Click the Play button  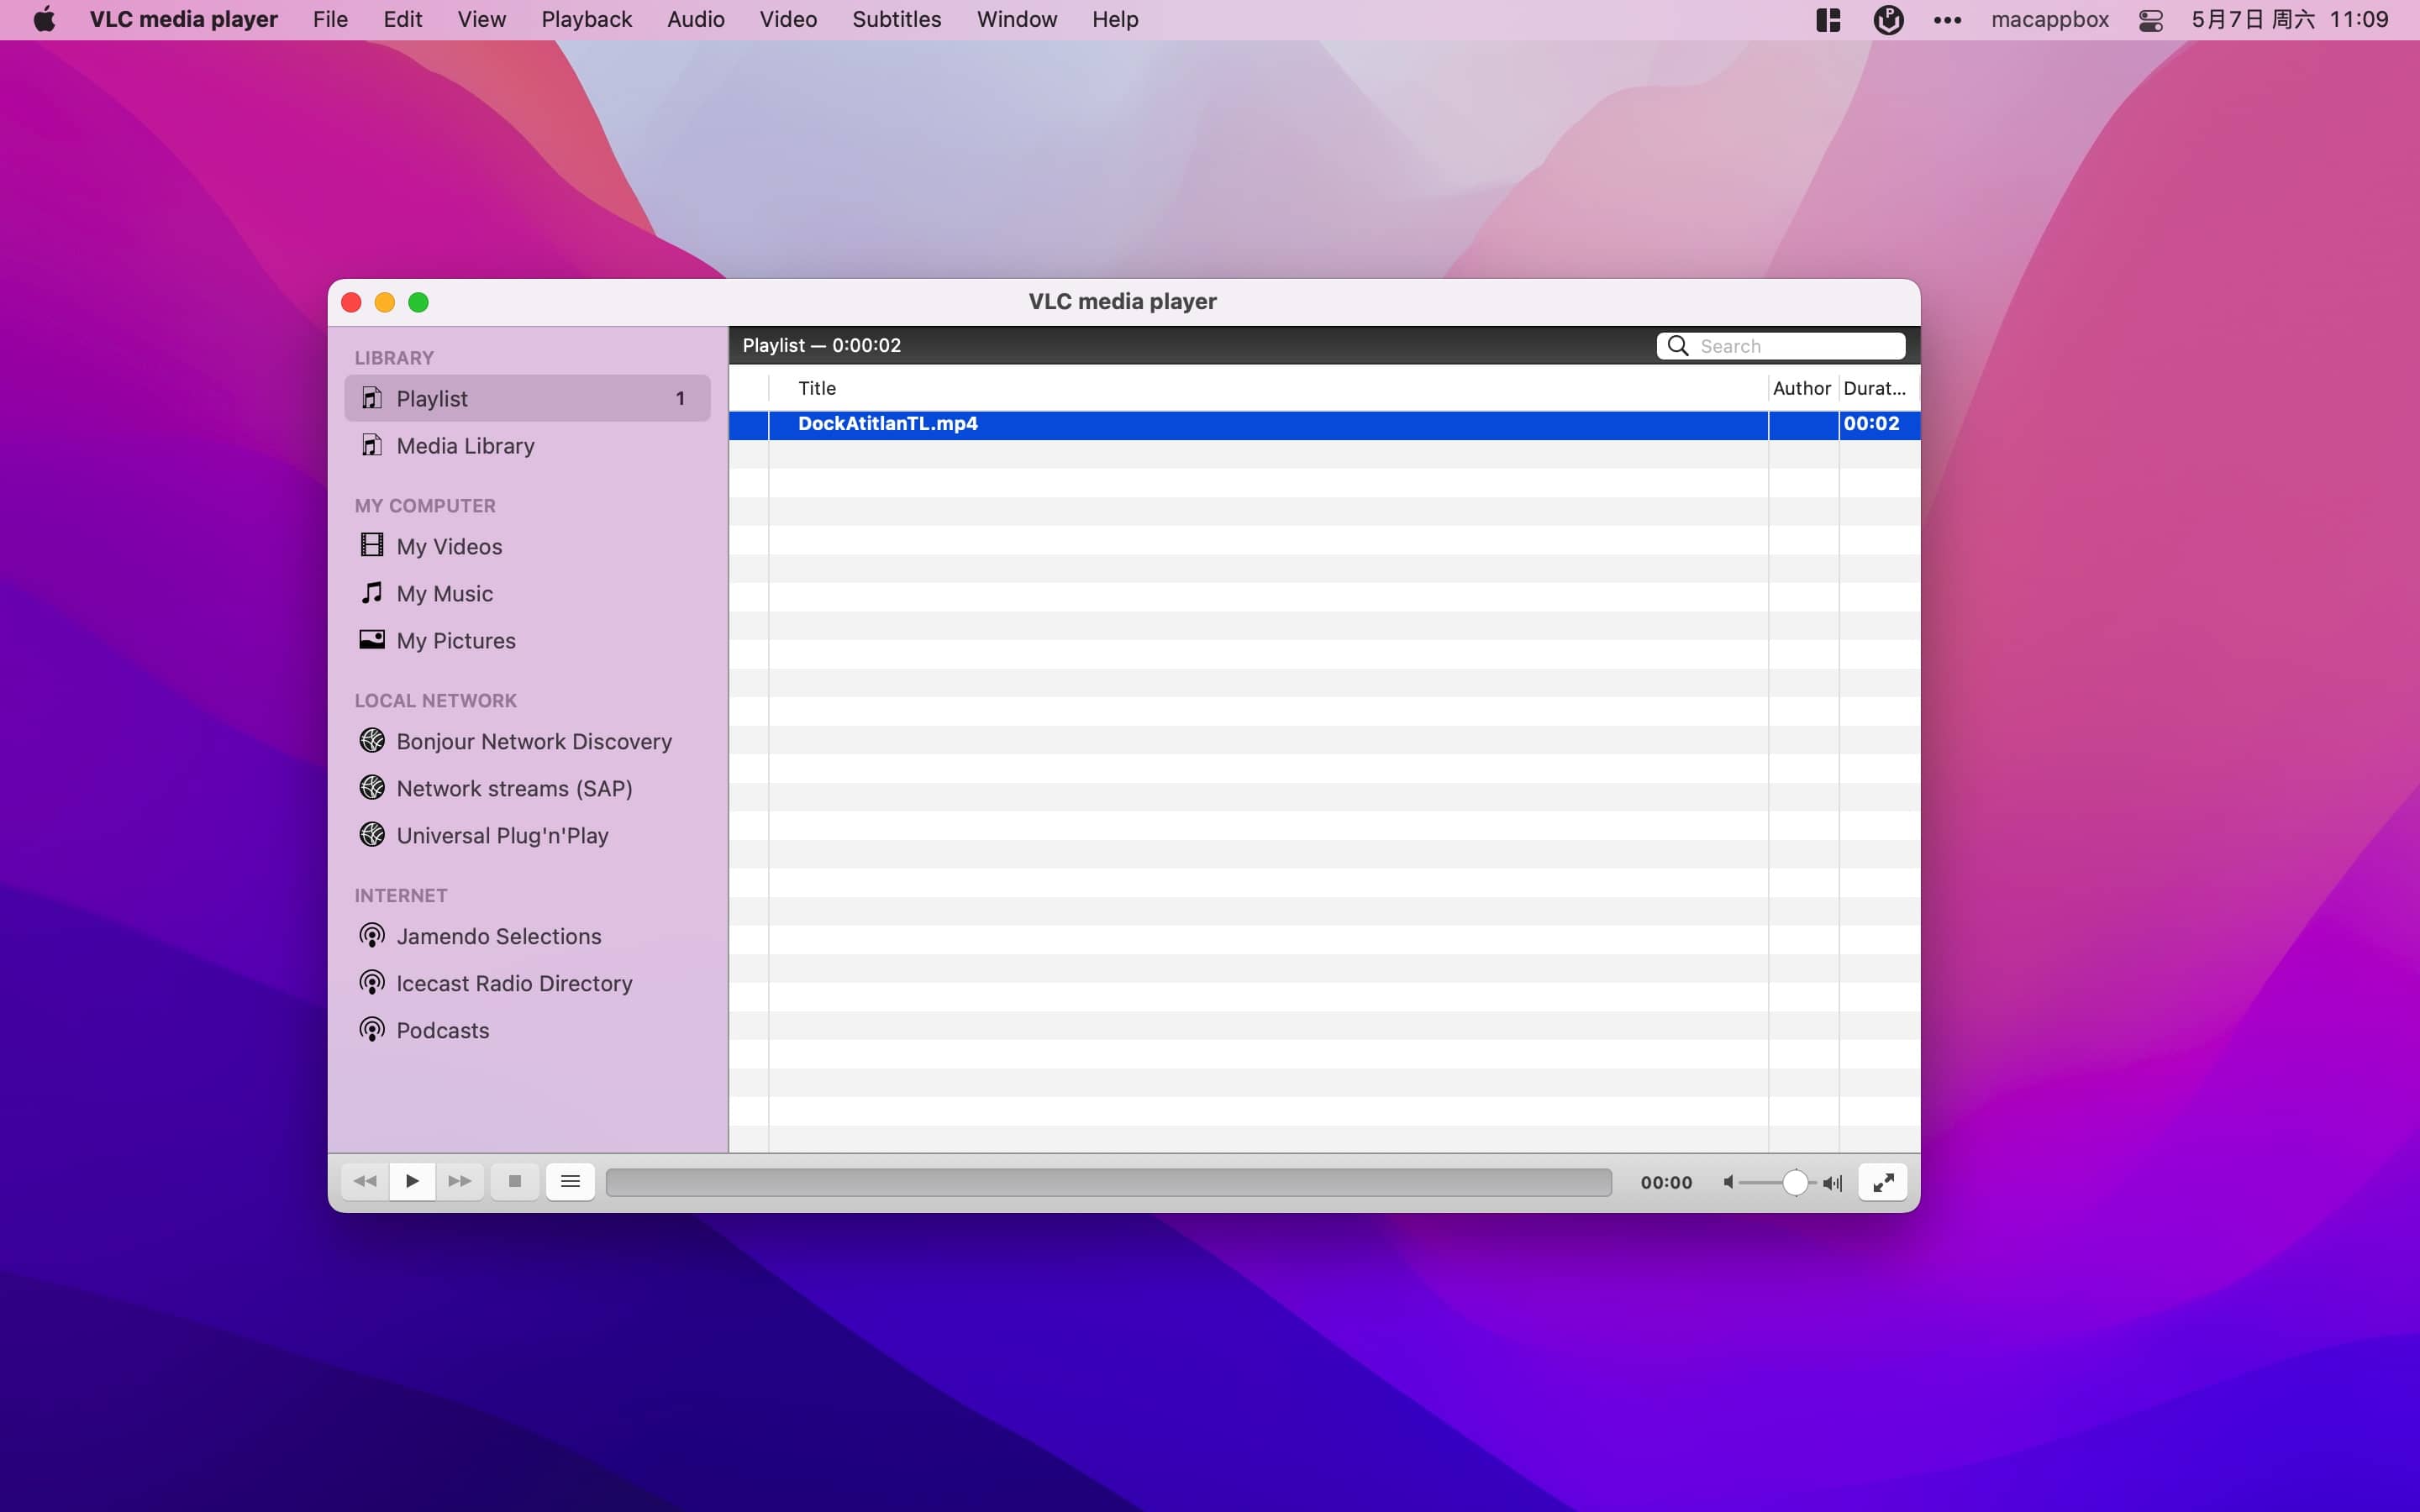coord(412,1181)
